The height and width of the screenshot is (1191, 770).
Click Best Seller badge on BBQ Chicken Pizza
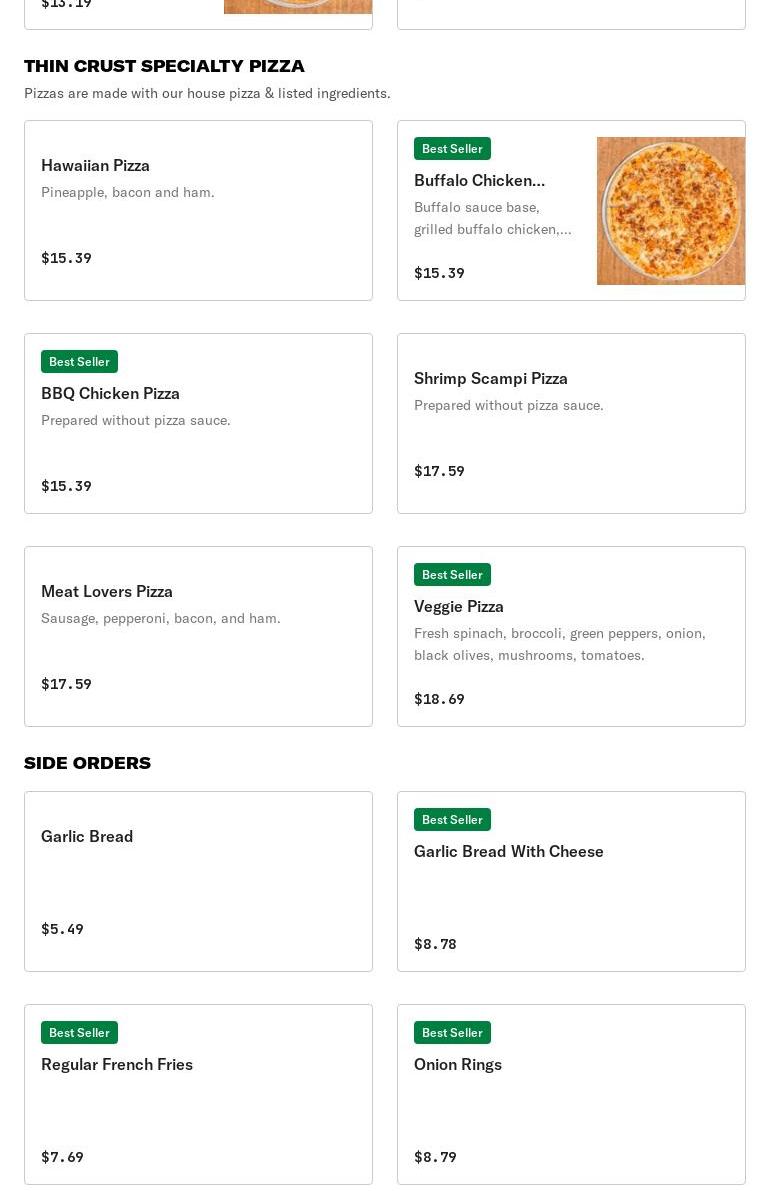coord(79,362)
